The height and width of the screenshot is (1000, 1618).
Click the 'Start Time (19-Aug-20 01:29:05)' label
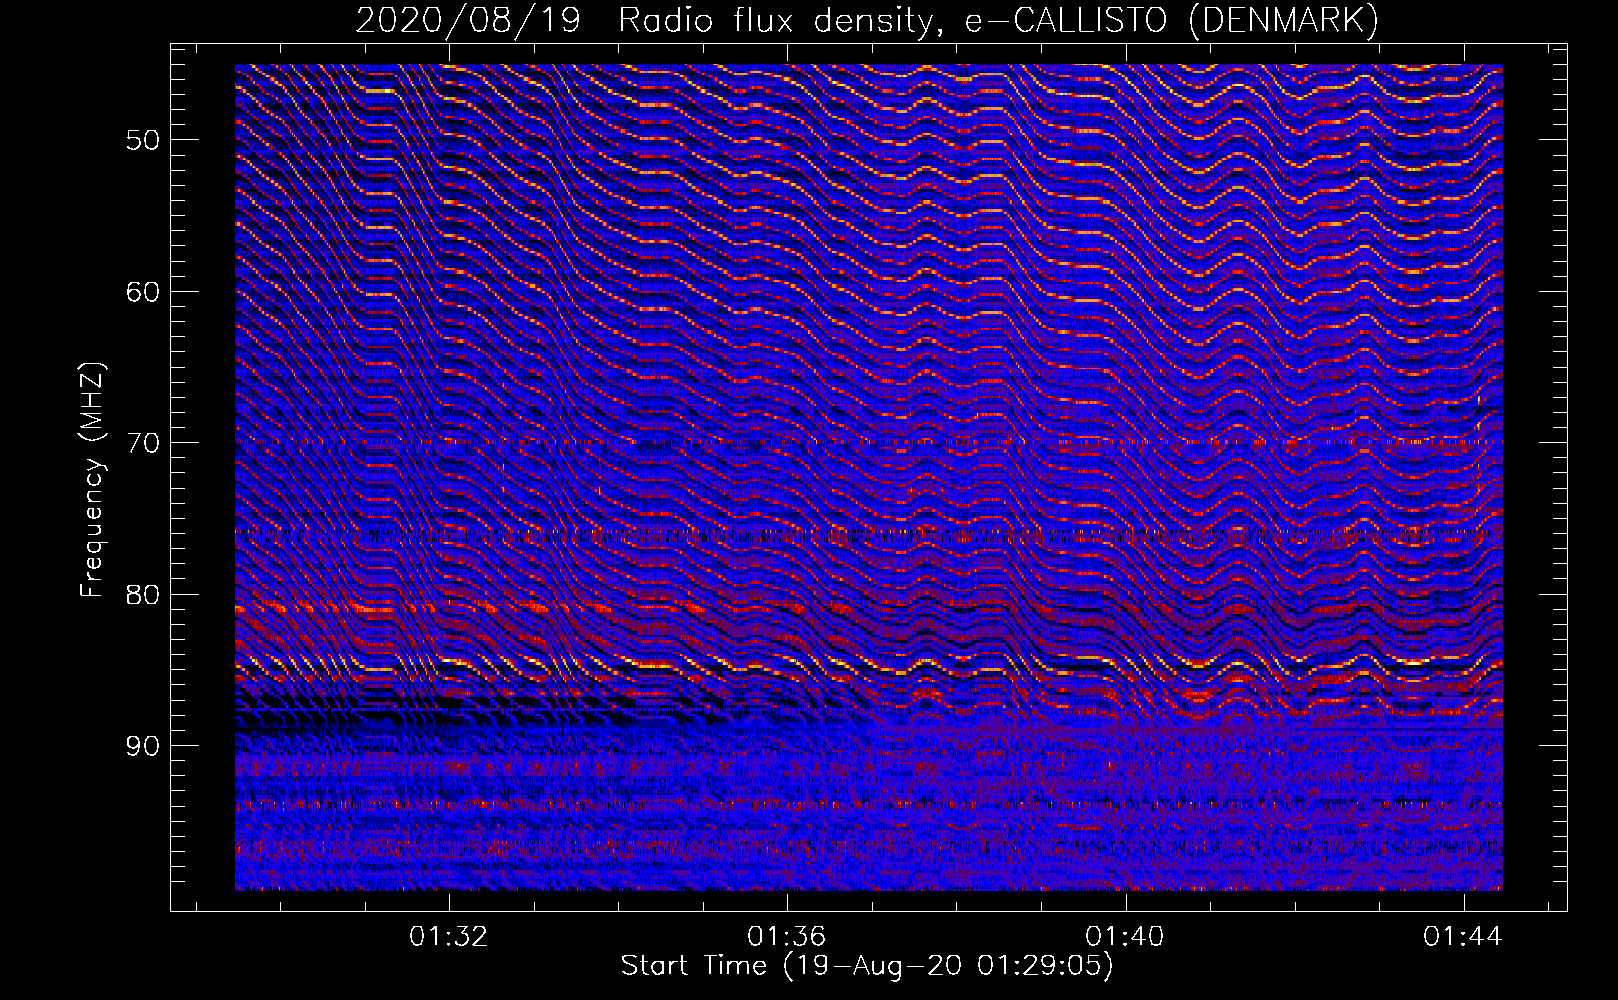[x=867, y=966]
